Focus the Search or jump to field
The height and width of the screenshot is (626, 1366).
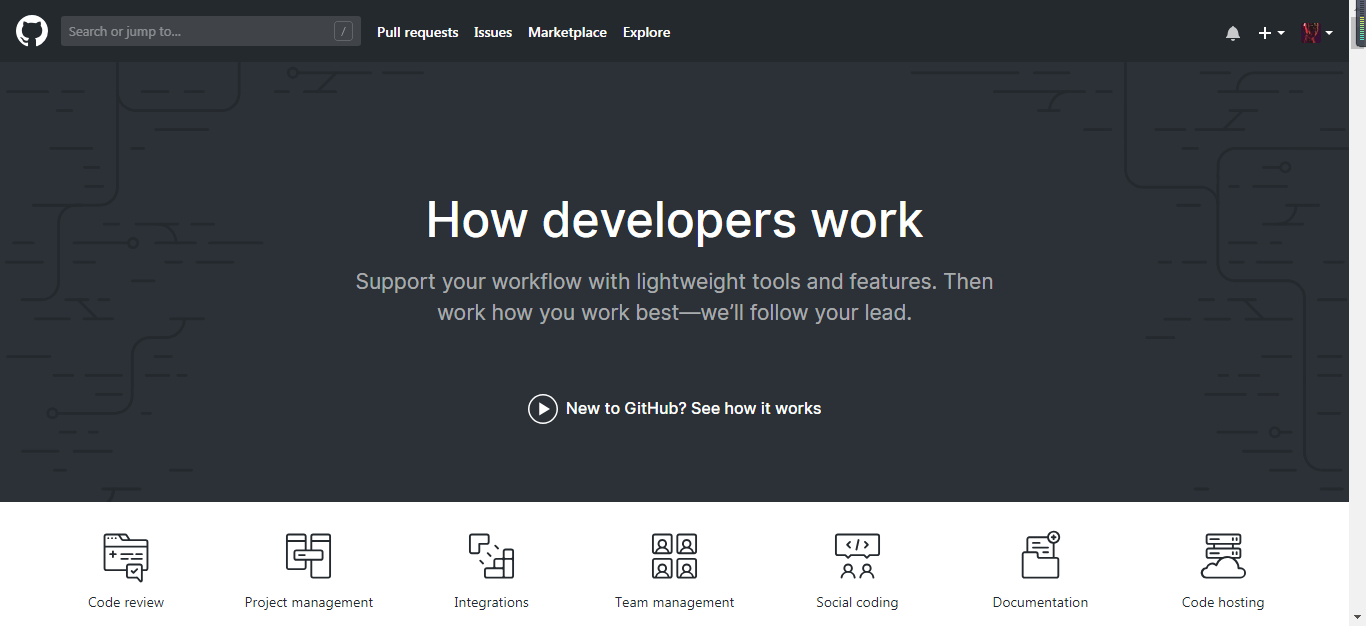pyautogui.click(x=211, y=32)
